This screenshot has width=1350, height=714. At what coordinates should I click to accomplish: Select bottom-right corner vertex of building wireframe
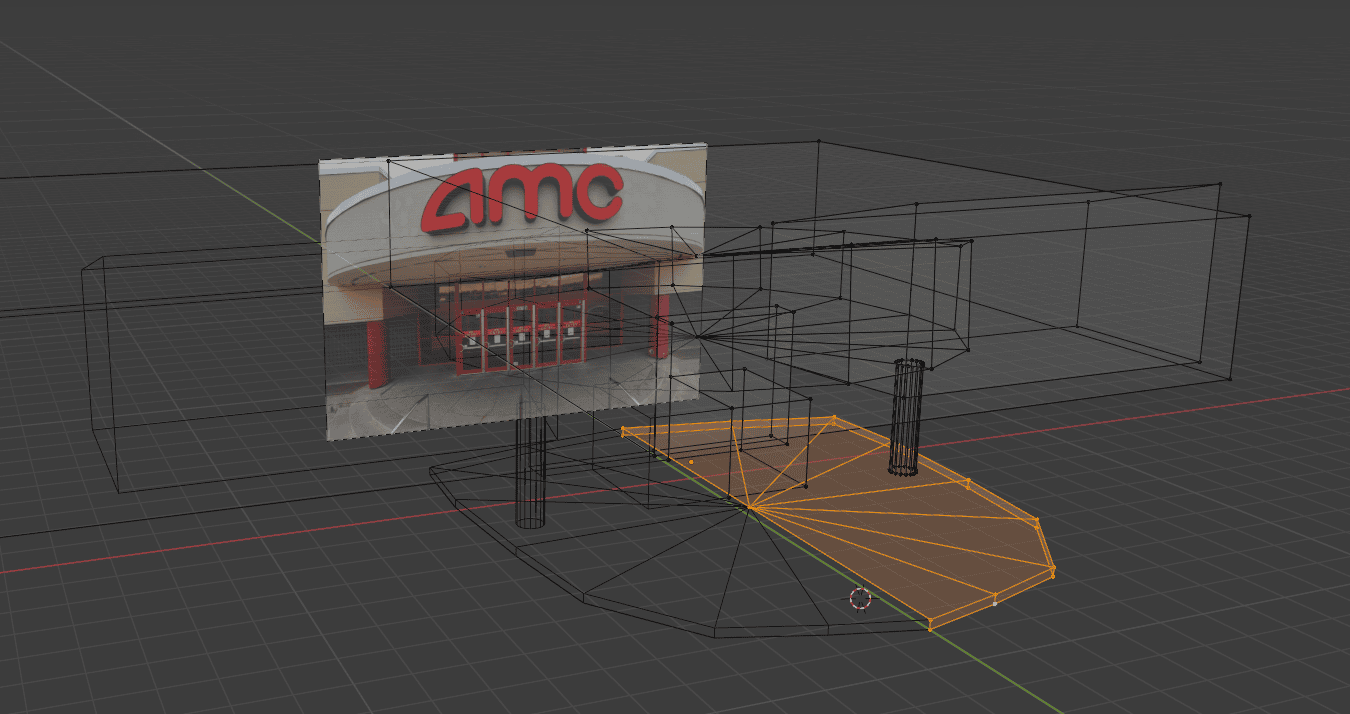(x=1229, y=378)
